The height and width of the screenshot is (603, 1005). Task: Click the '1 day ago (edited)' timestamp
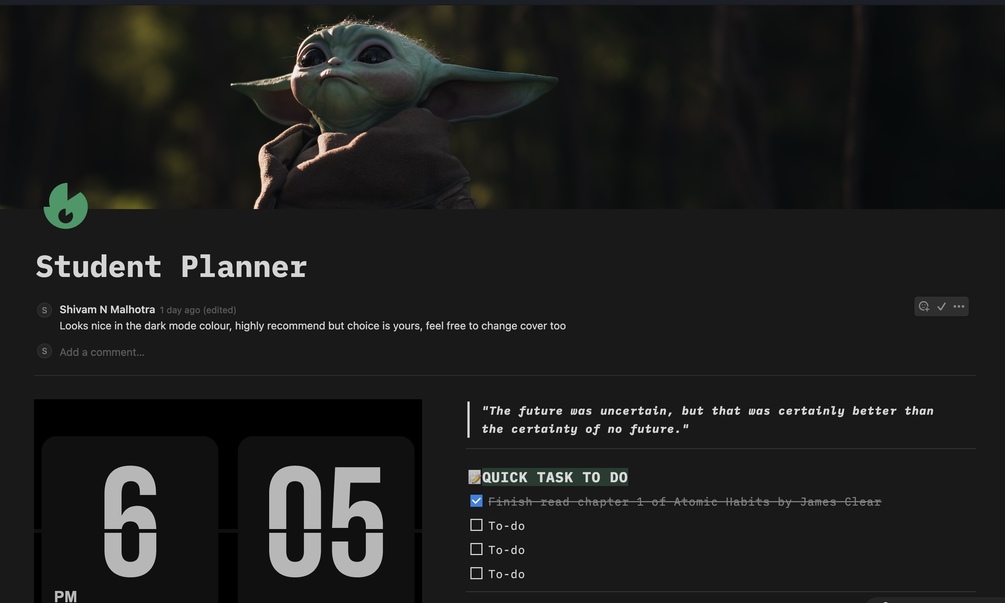198,310
